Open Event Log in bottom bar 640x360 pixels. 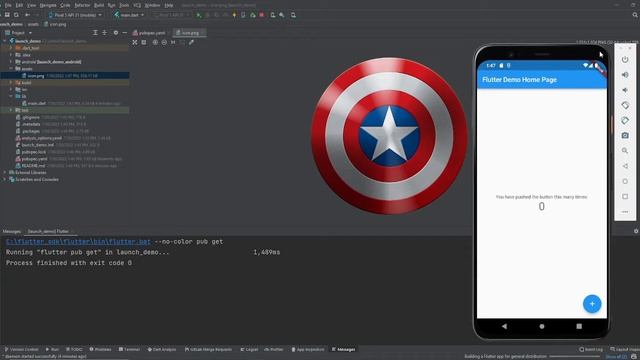(x=591, y=349)
